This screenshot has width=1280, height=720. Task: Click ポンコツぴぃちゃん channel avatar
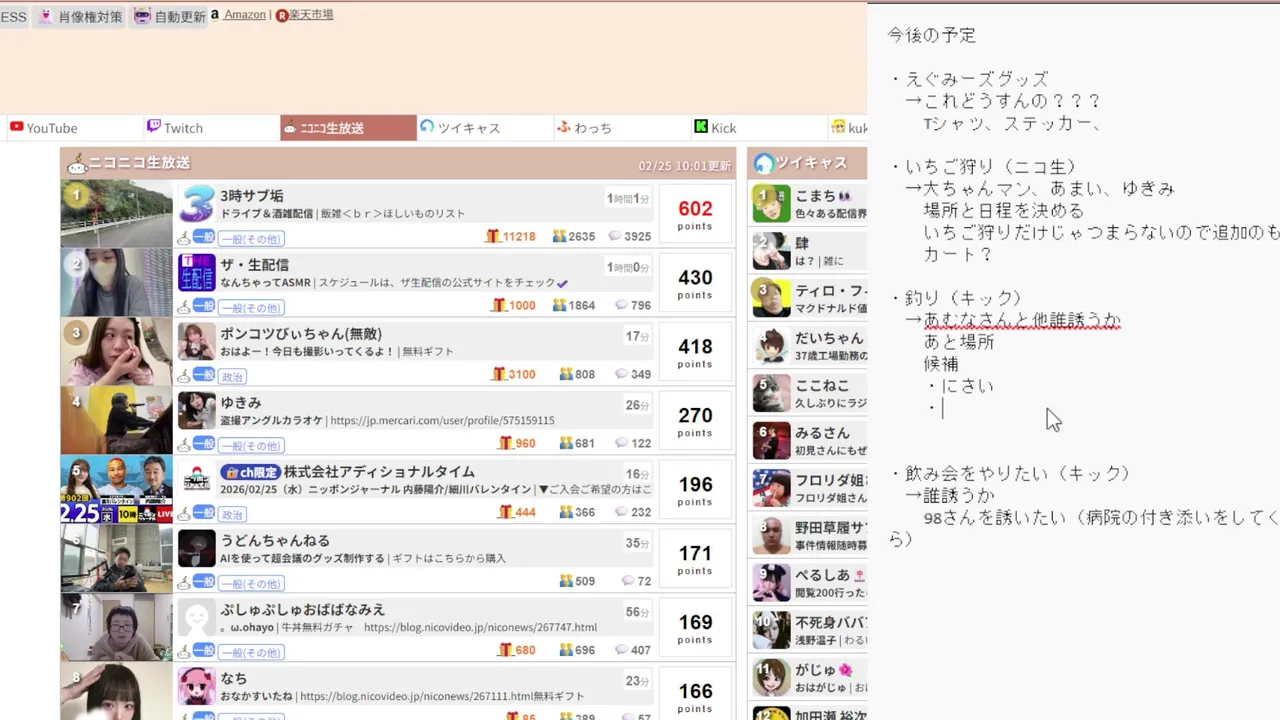point(197,342)
